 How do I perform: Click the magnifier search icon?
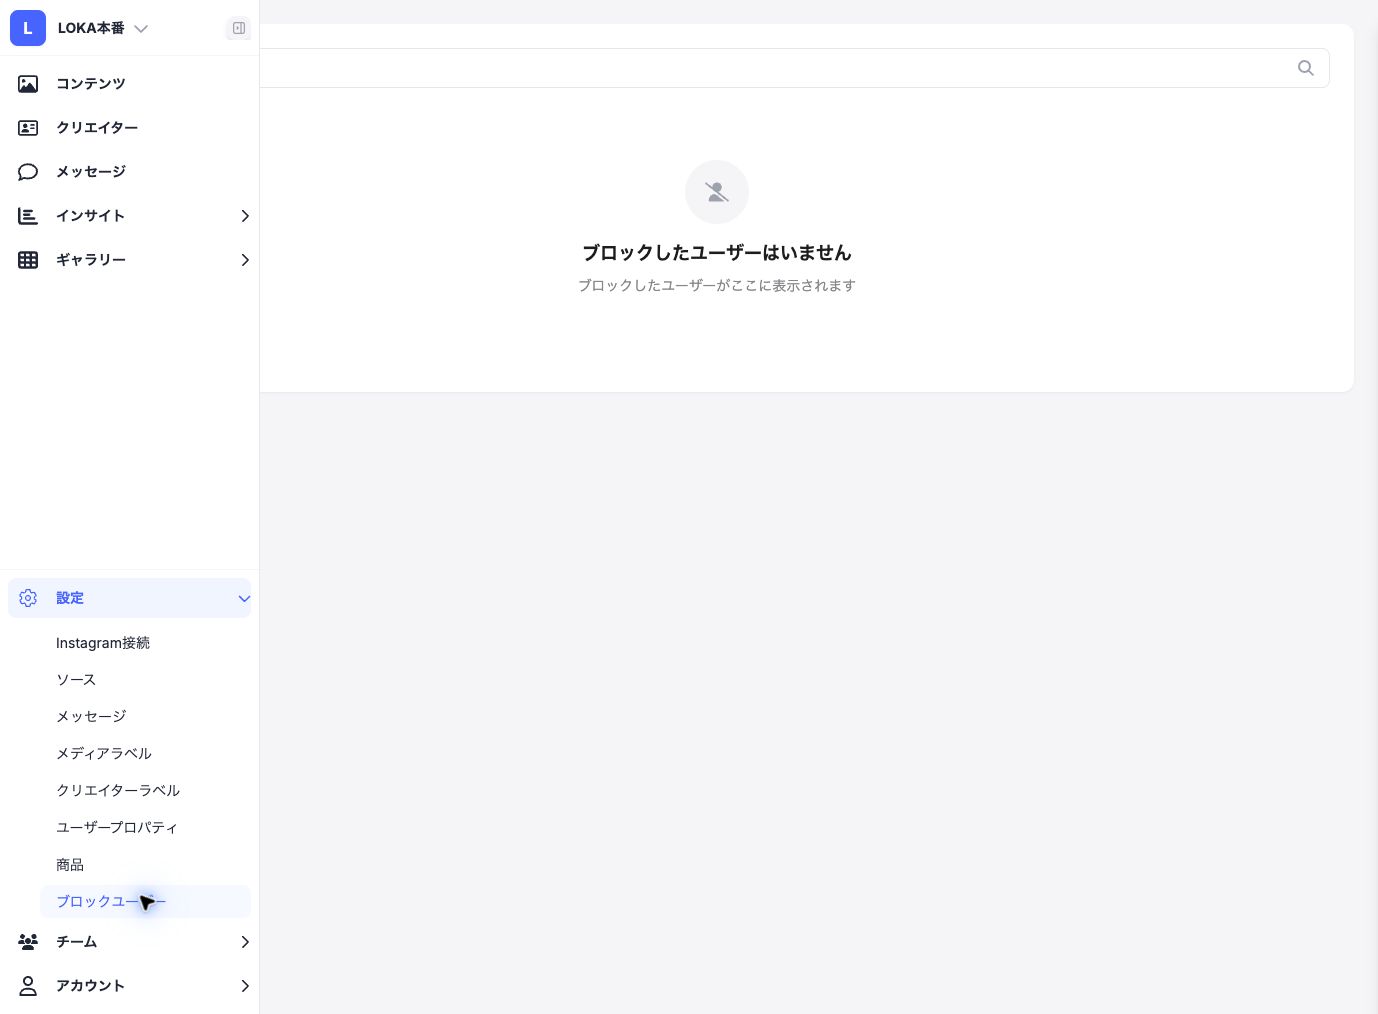[1306, 68]
